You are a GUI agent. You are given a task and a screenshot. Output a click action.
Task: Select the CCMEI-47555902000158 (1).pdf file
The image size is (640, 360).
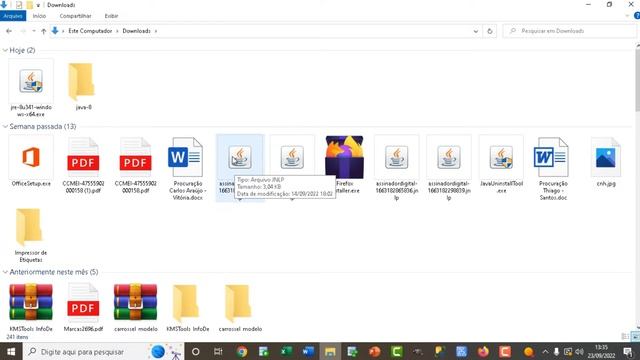point(83,165)
